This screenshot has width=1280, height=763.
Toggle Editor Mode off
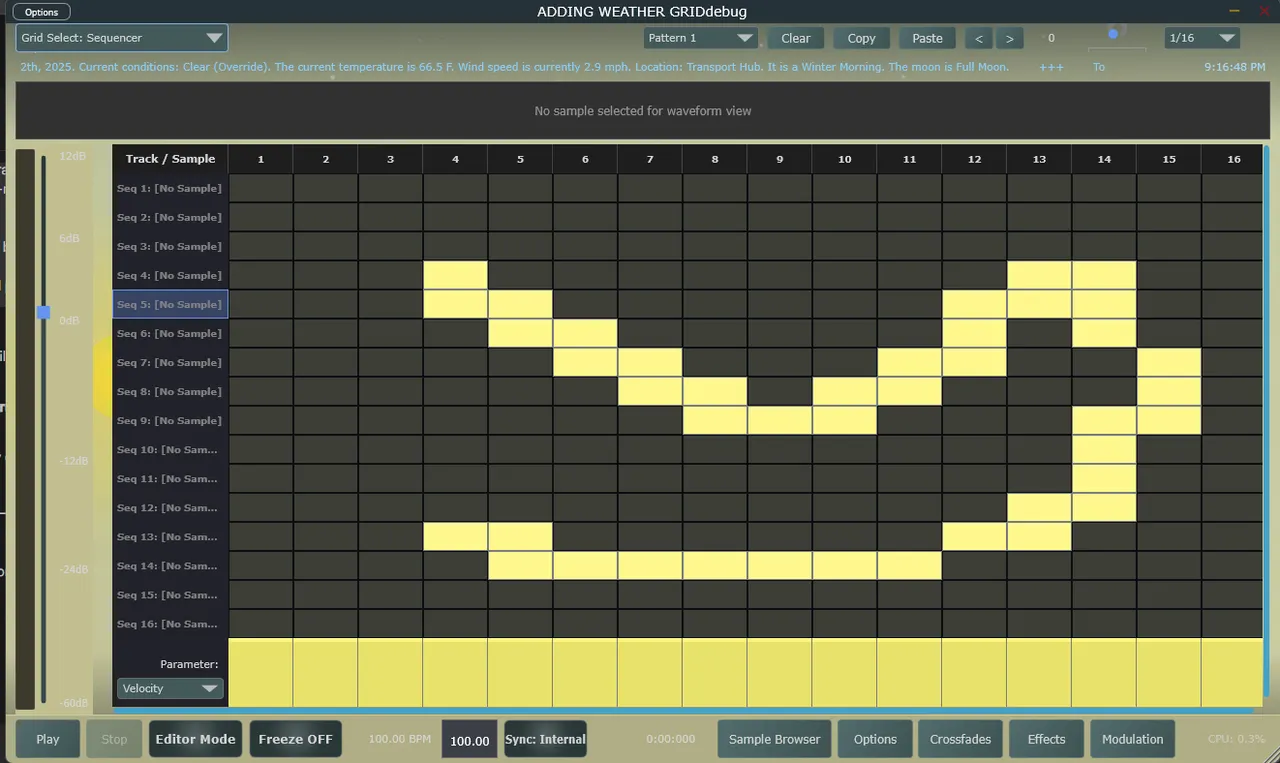194,738
